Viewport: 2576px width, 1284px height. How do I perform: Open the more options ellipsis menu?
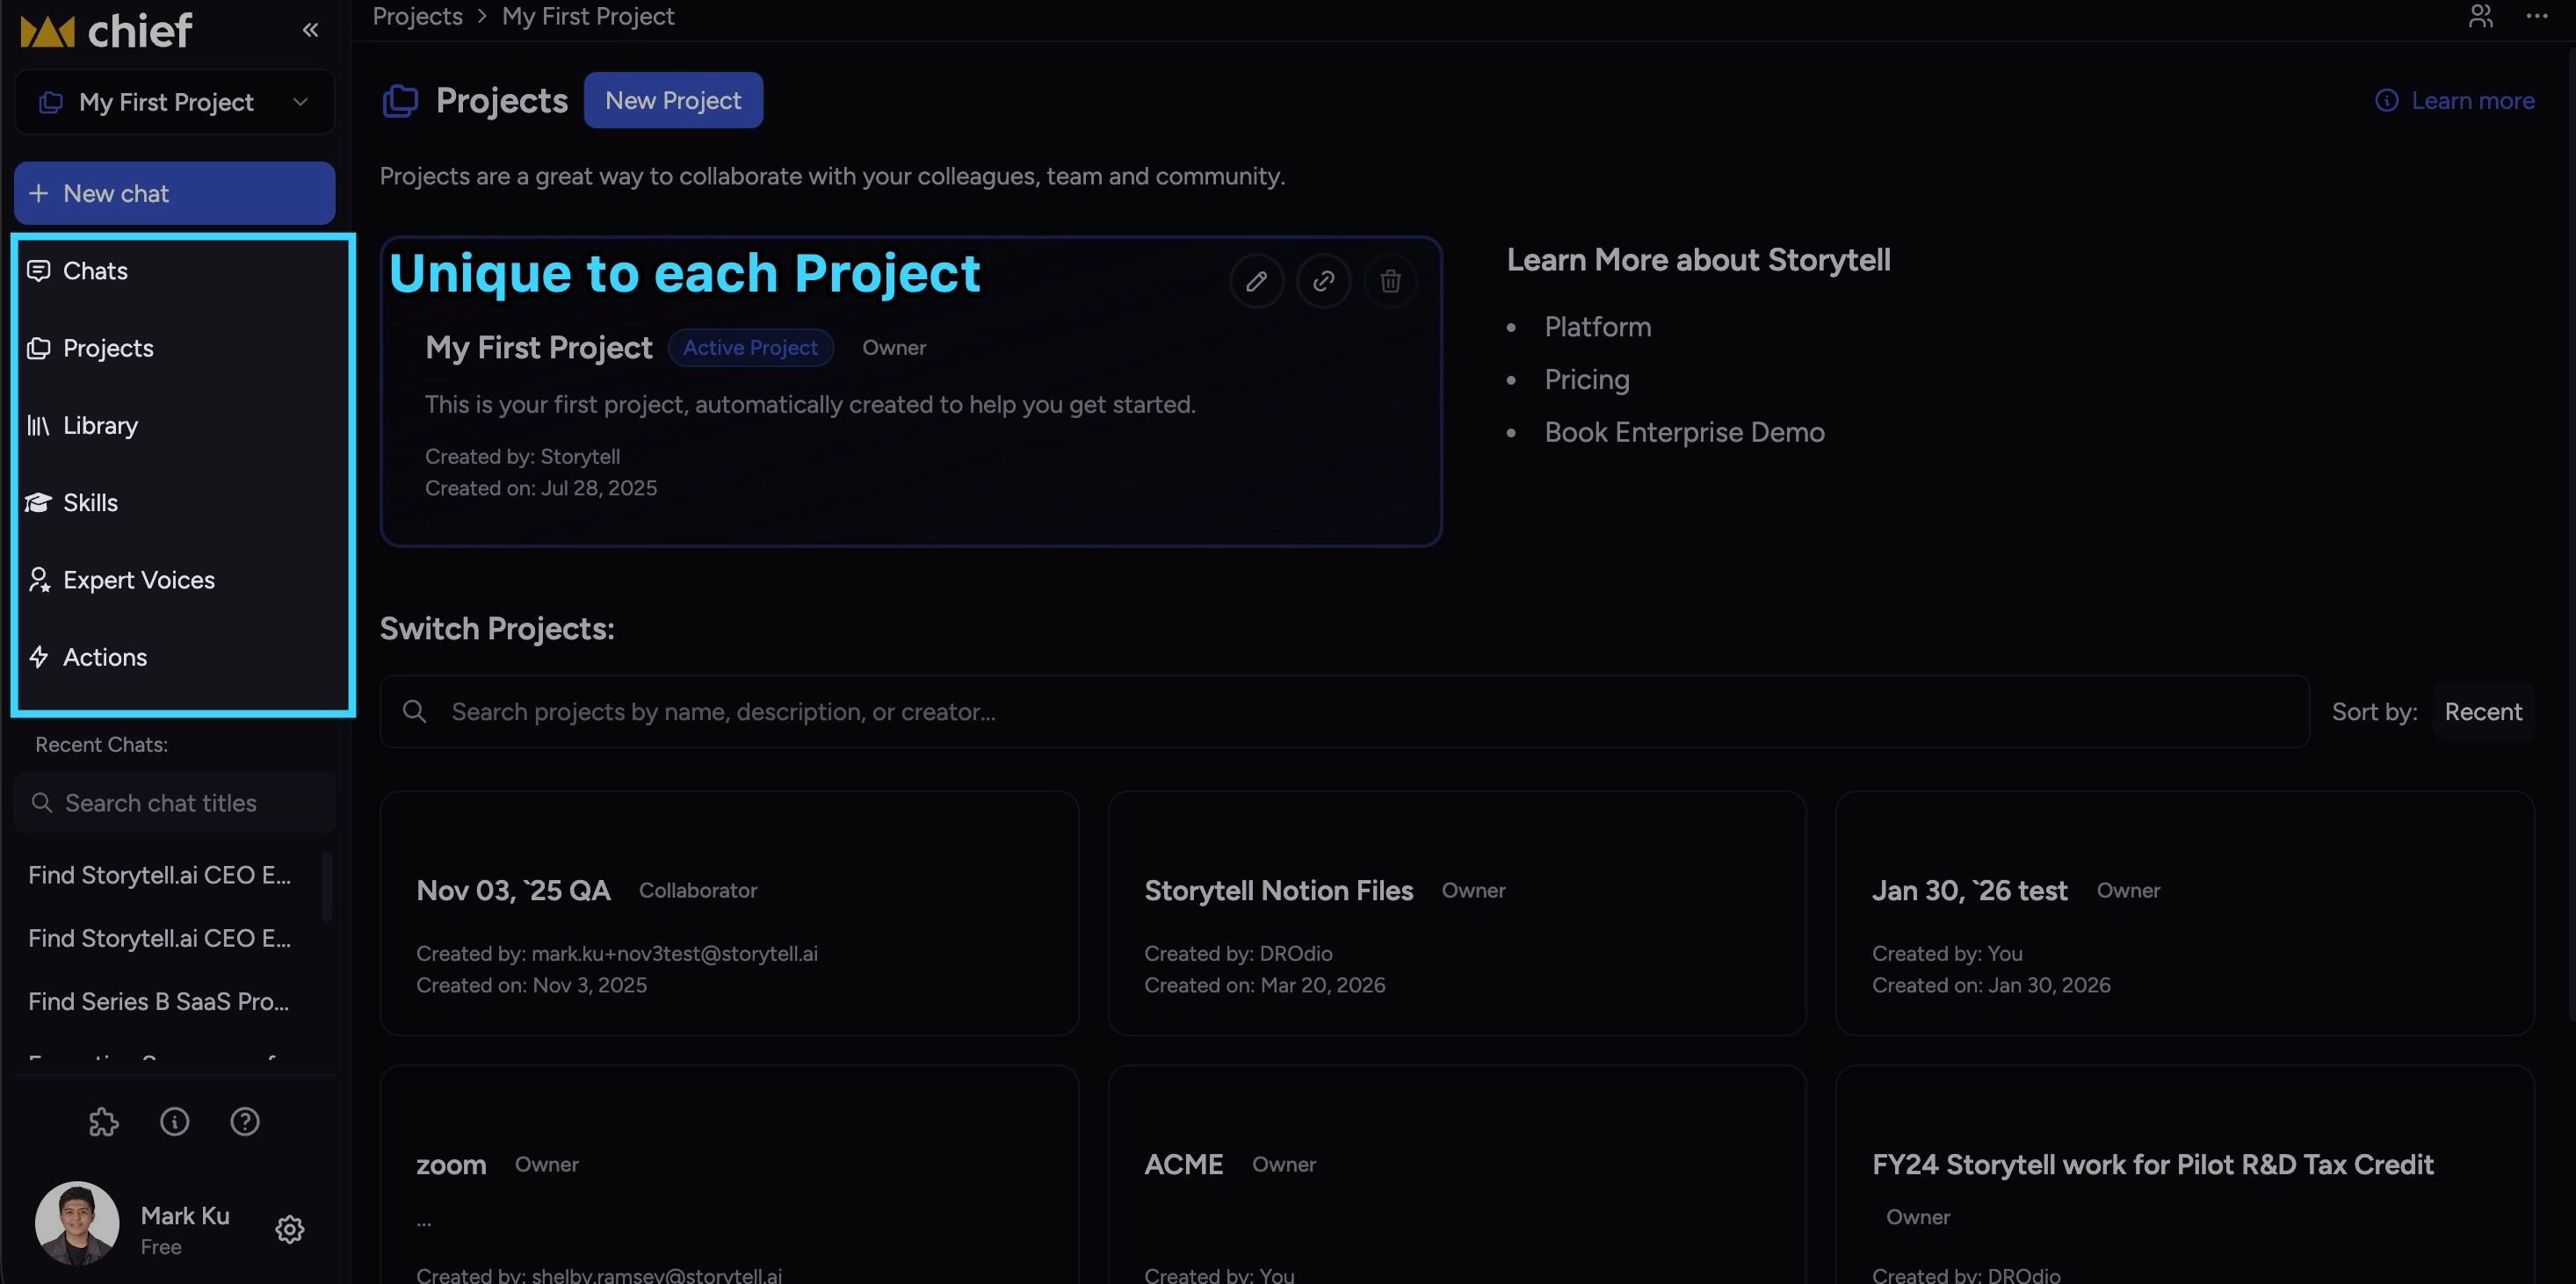tap(2537, 16)
